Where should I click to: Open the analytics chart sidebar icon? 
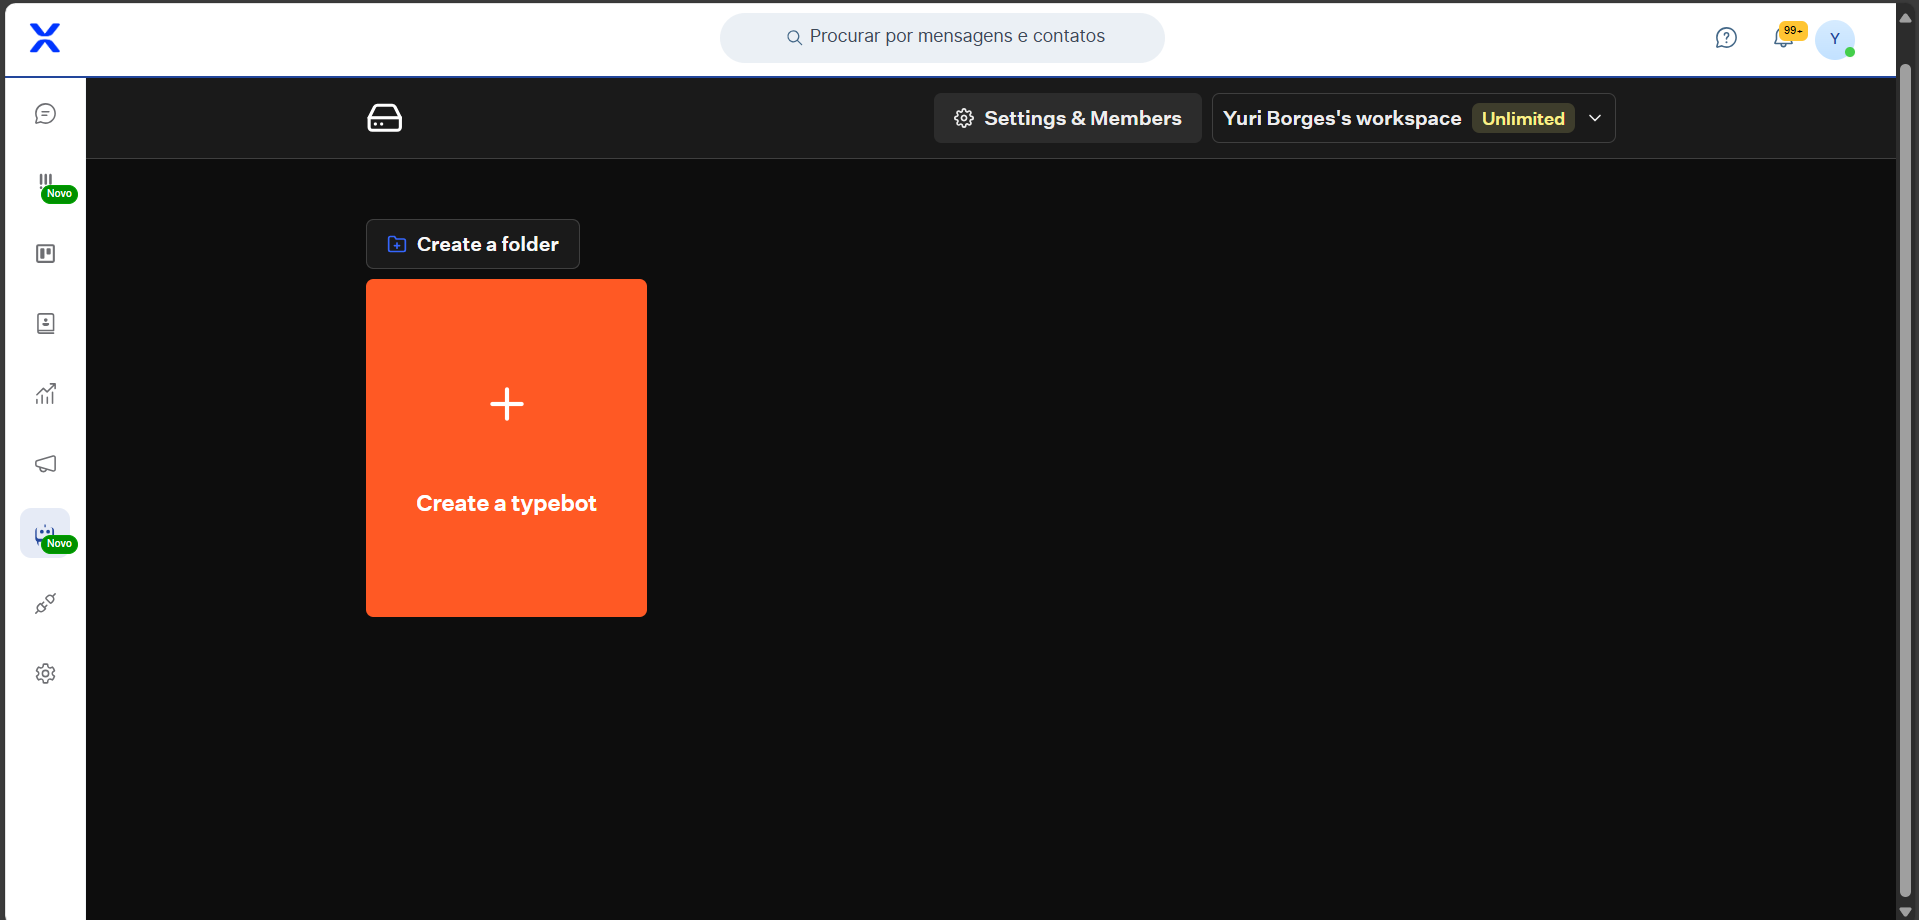[x=45, y=394]
